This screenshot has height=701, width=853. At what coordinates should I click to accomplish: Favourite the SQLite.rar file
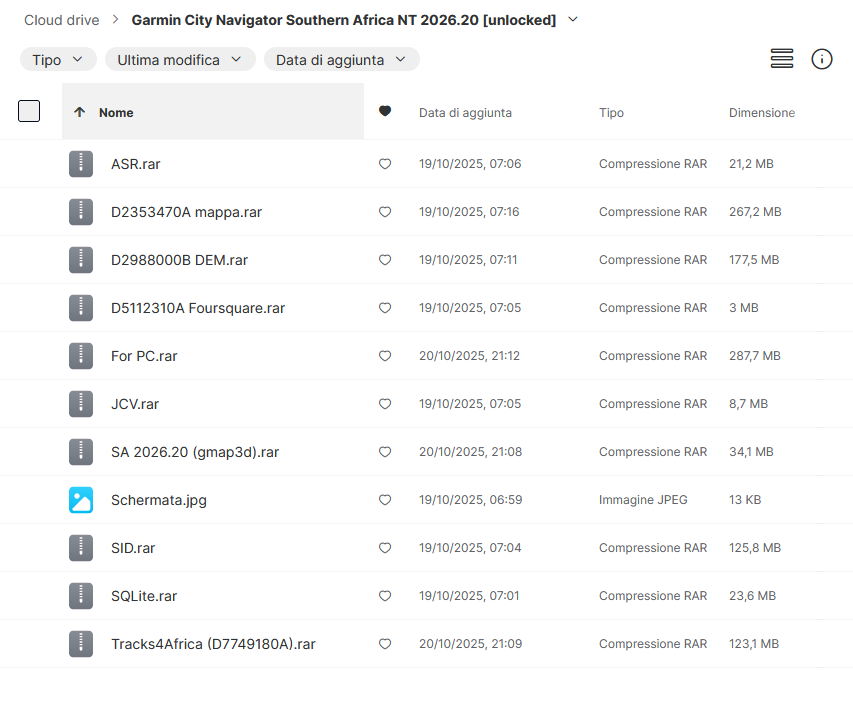coord(385,595)
